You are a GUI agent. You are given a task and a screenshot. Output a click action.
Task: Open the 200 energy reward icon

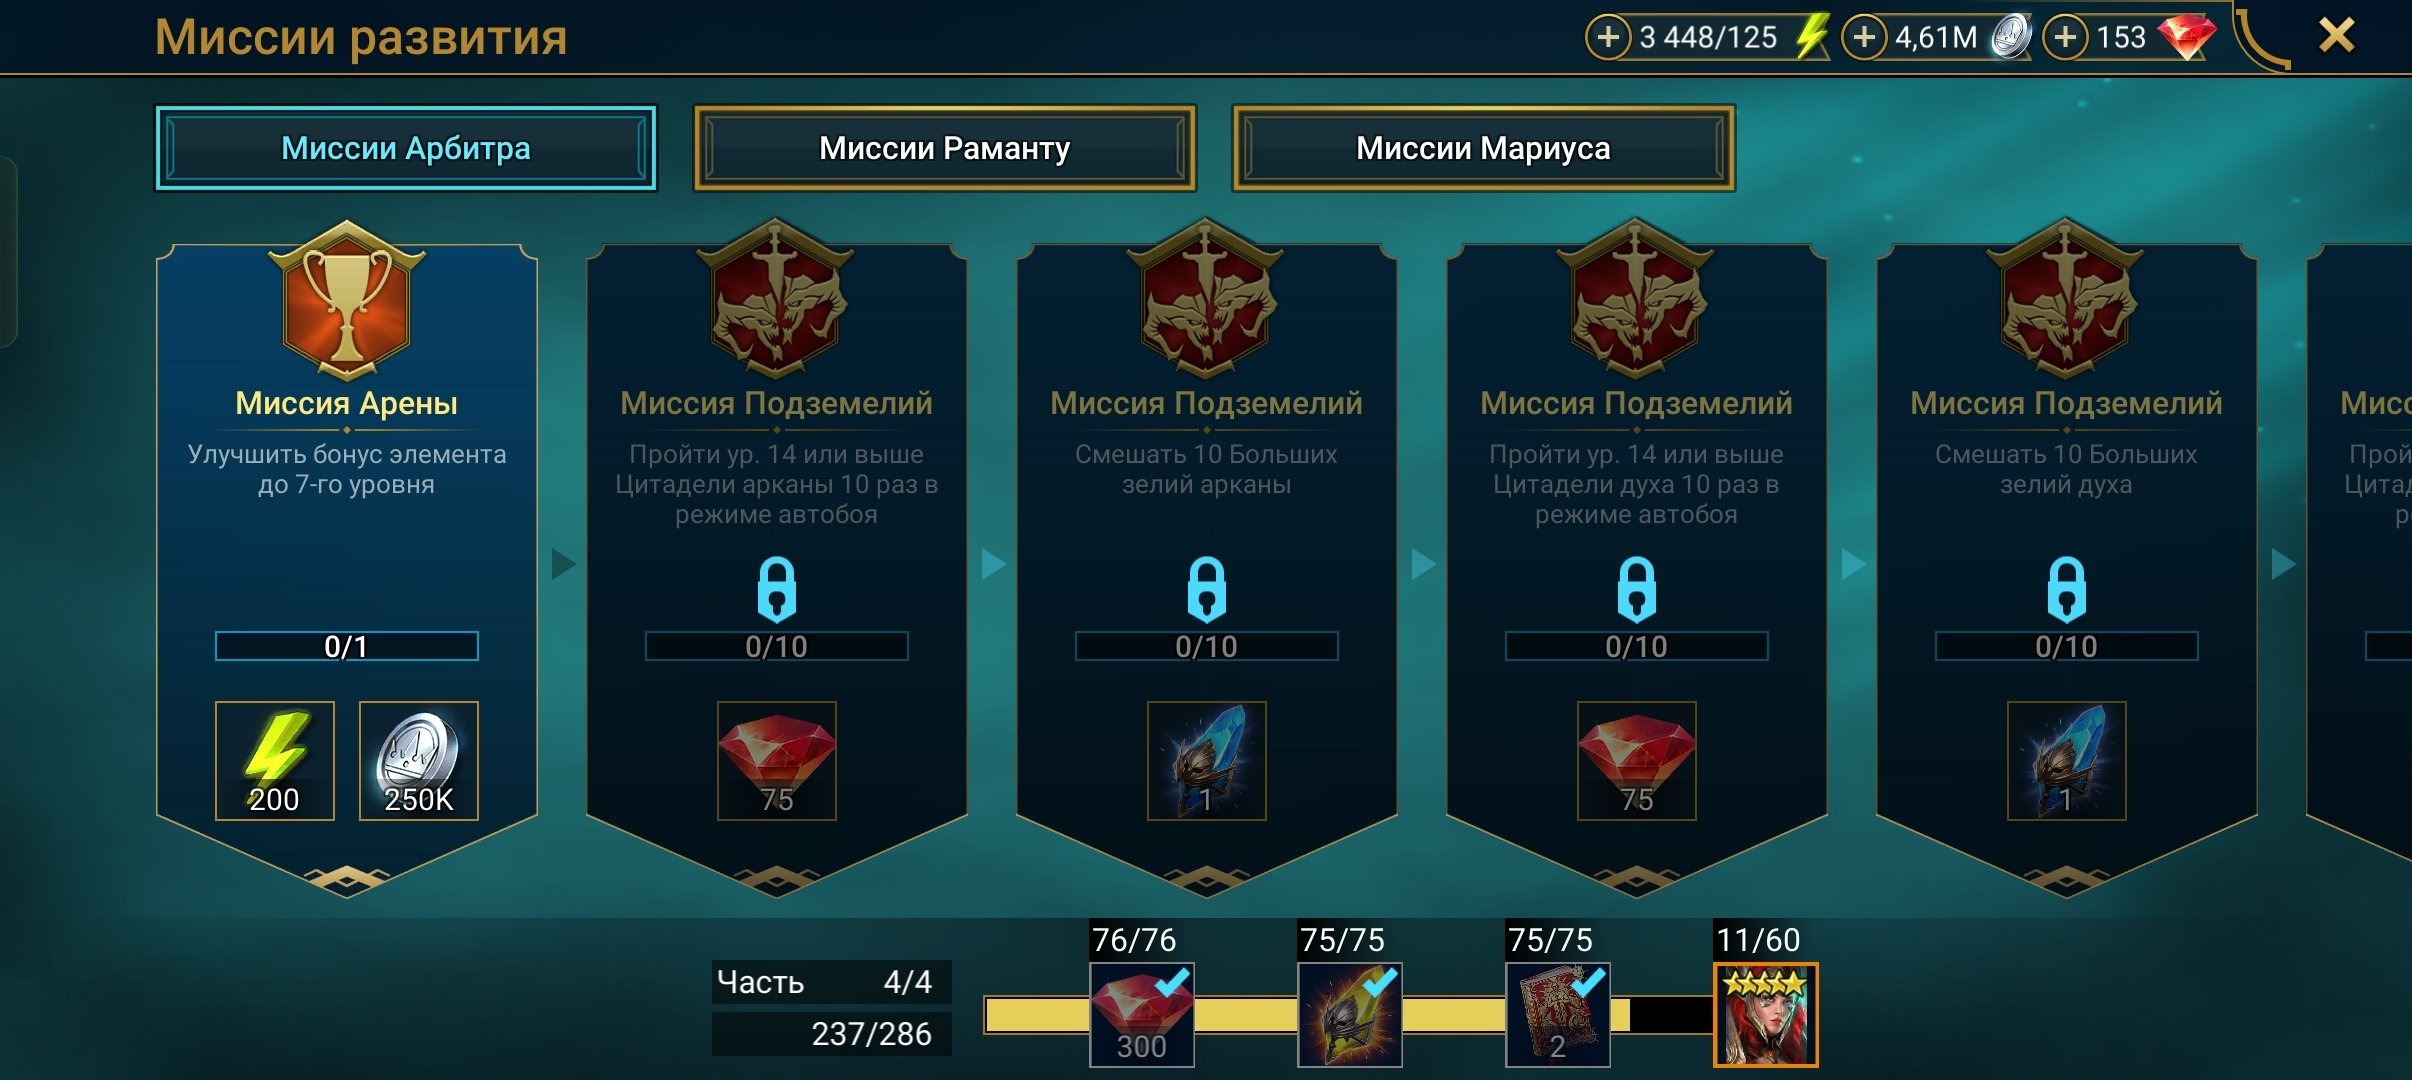click(x=275, y=761)
